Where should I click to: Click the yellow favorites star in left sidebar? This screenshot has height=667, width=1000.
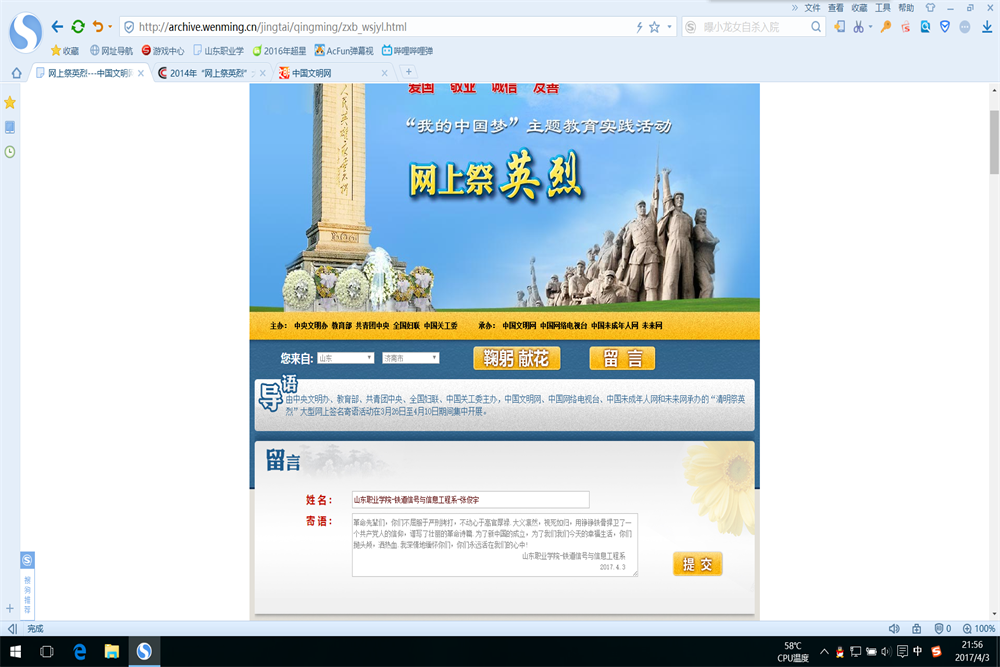10,102
